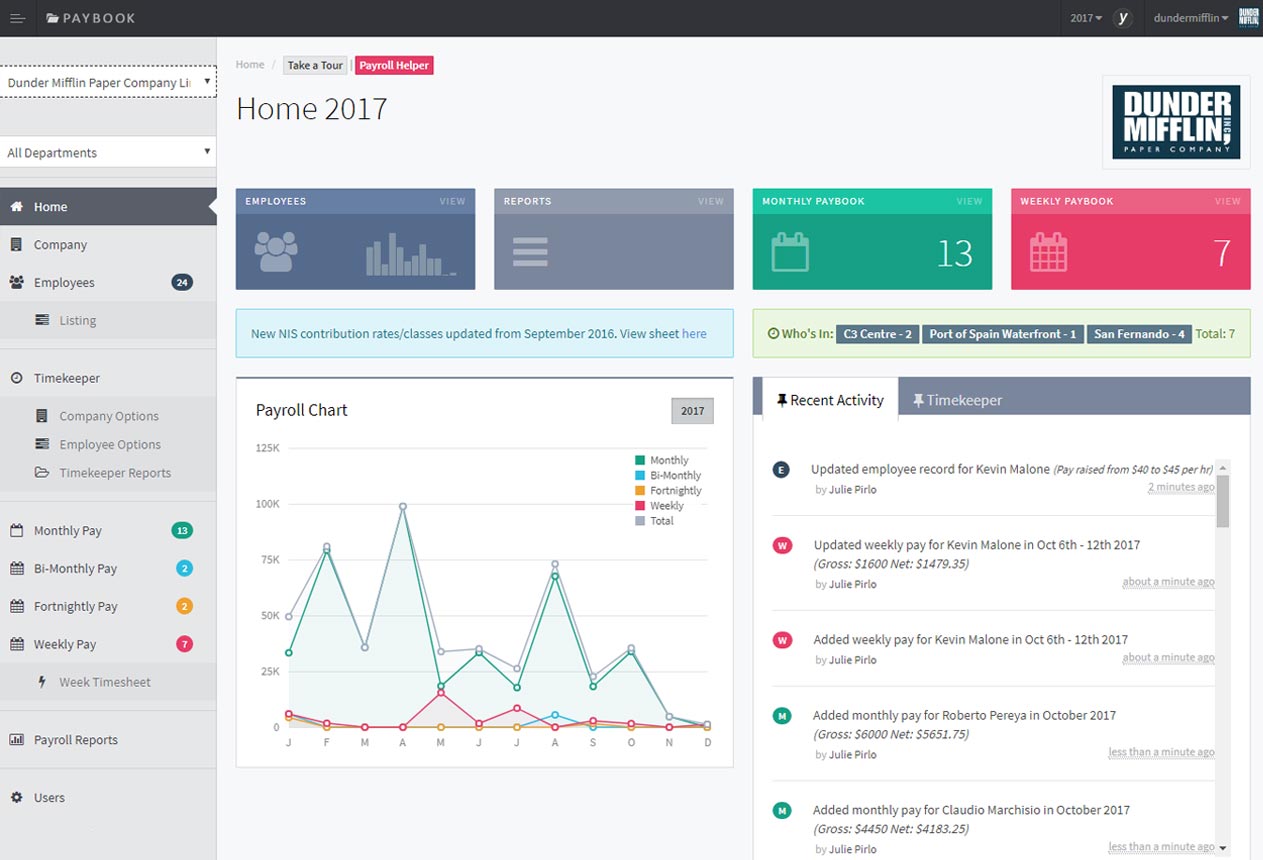Switch to the Timekeeper tab
Screen dimensions: 1263x860
tap(957, 400)
